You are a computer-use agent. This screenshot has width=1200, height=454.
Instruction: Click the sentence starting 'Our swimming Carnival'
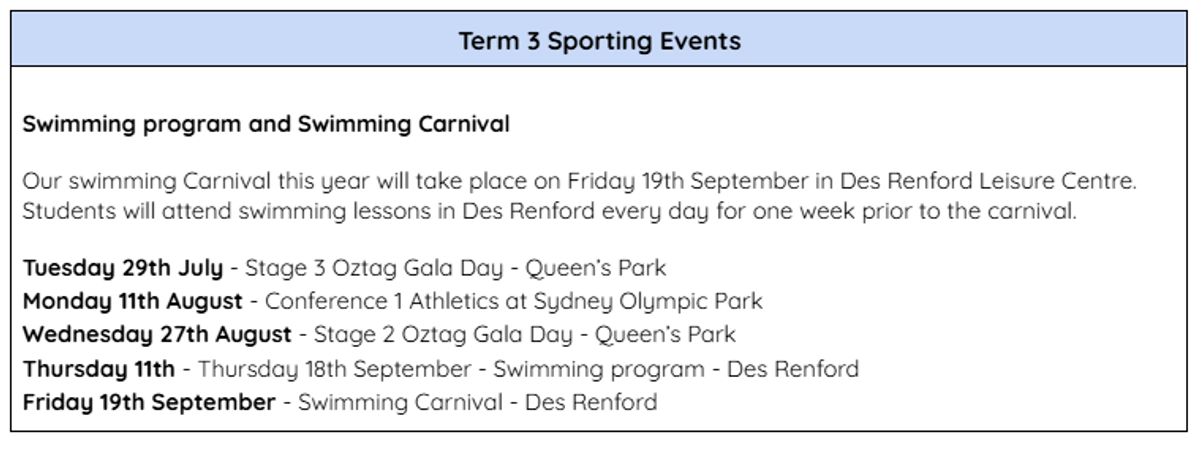(x=581, y=182)
